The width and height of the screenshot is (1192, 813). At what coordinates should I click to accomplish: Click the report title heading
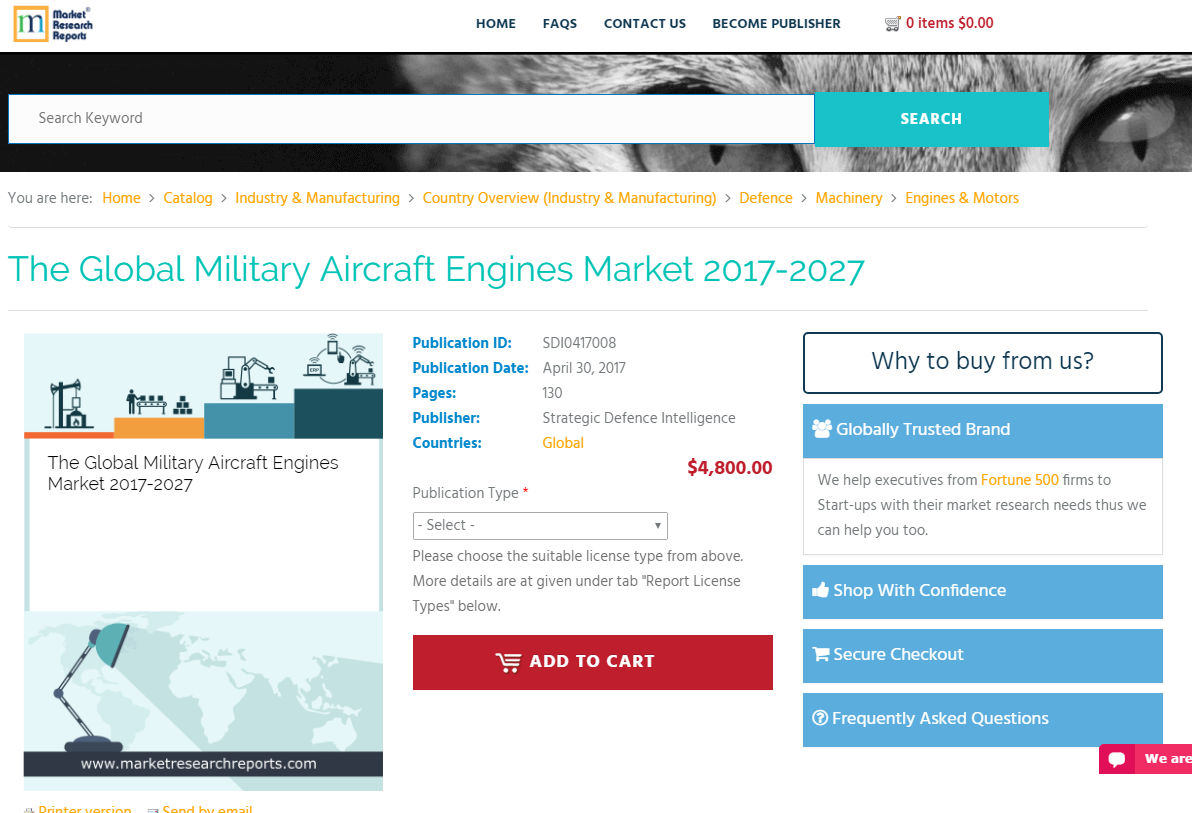(436, 269)
